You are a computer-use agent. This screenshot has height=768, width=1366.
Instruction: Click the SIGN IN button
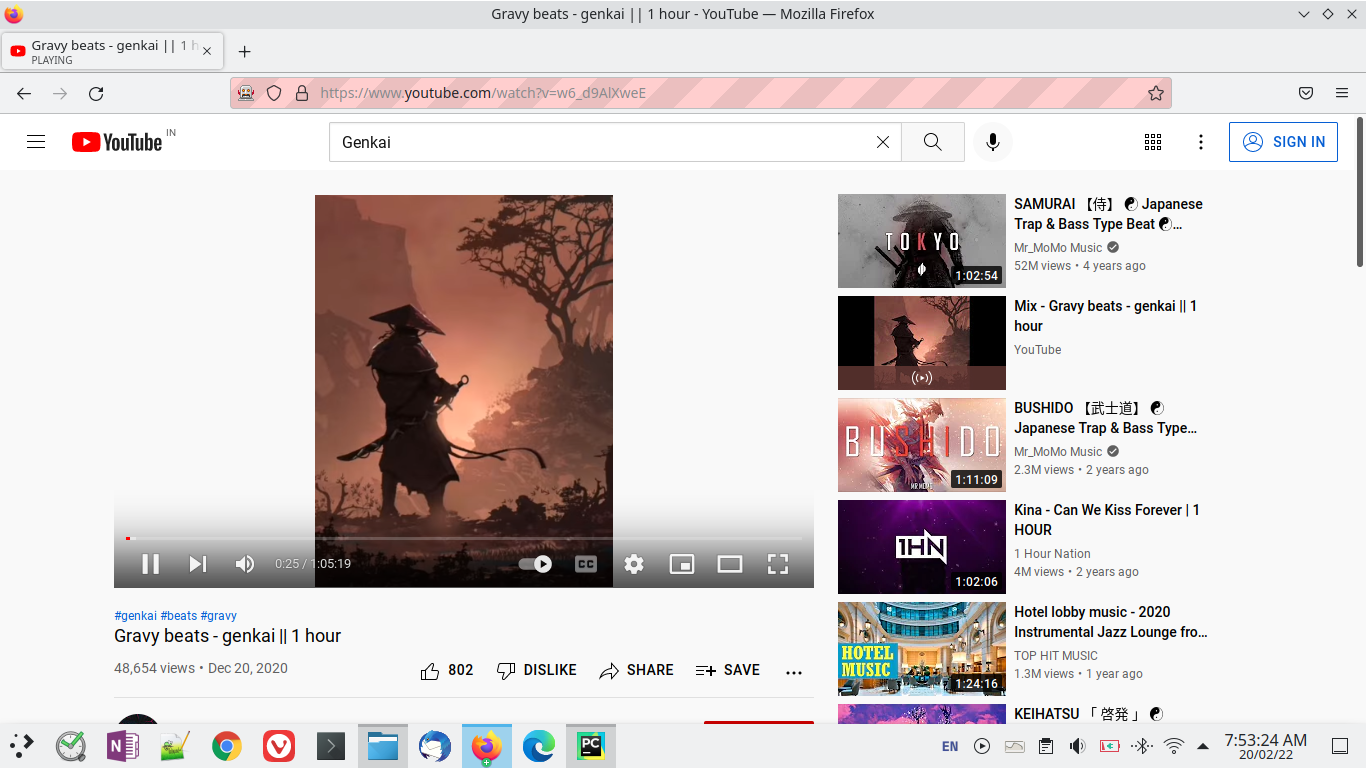[x=1283, y=142]
